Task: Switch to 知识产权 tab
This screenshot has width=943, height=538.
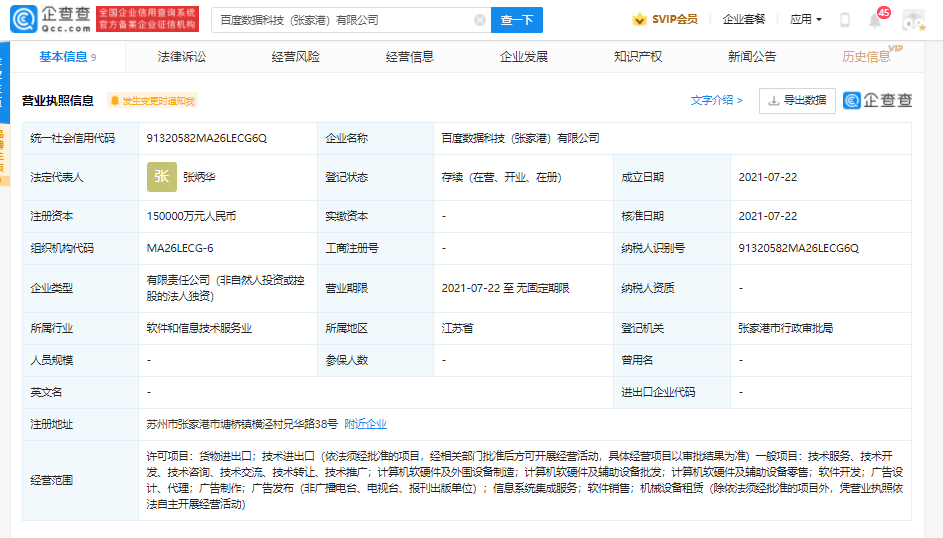Action: pos(637,57)
